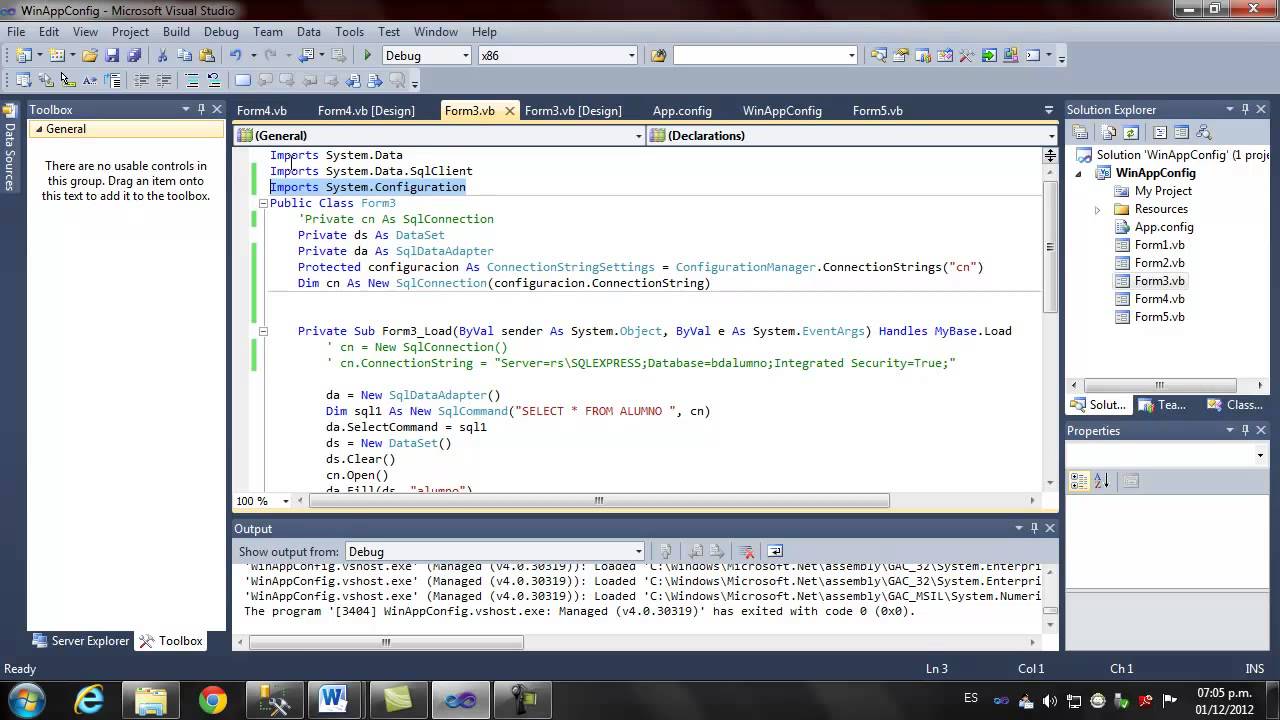Toggle auto-hide pin on Toolbox panel

[201, 109]
